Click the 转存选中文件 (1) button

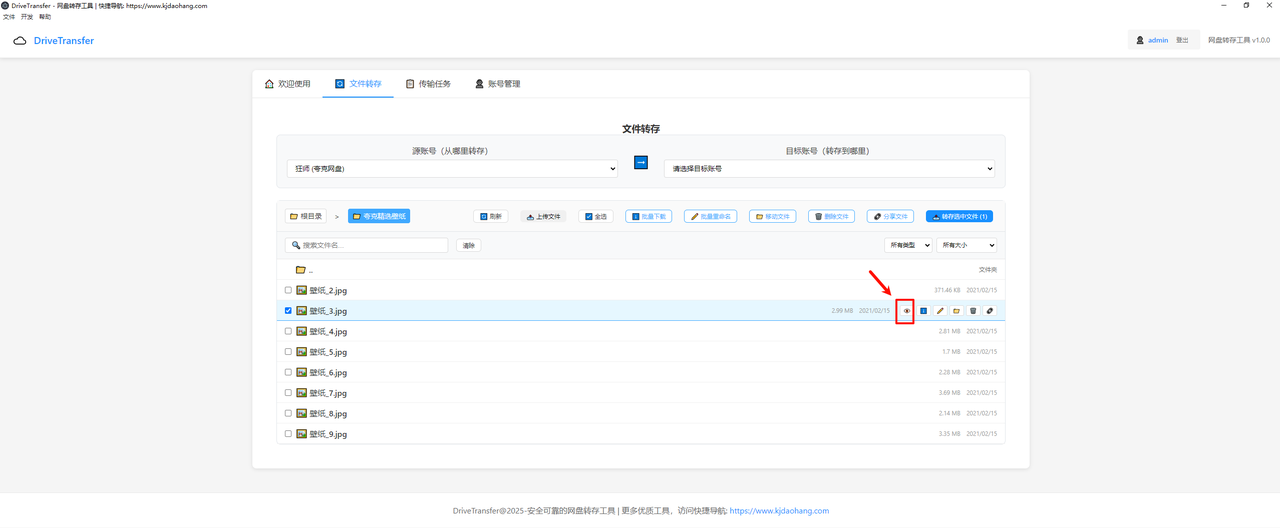coord(959,216)
